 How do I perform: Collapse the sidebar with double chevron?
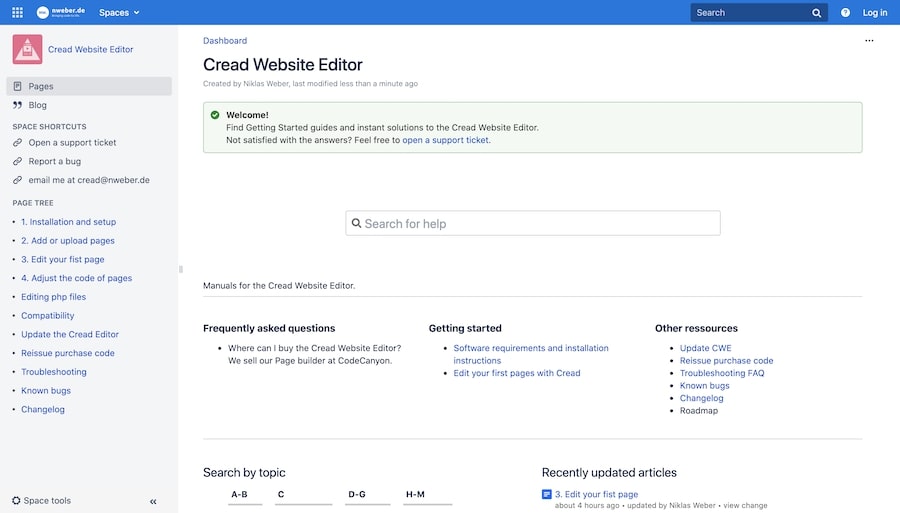(x=153, y=502)
